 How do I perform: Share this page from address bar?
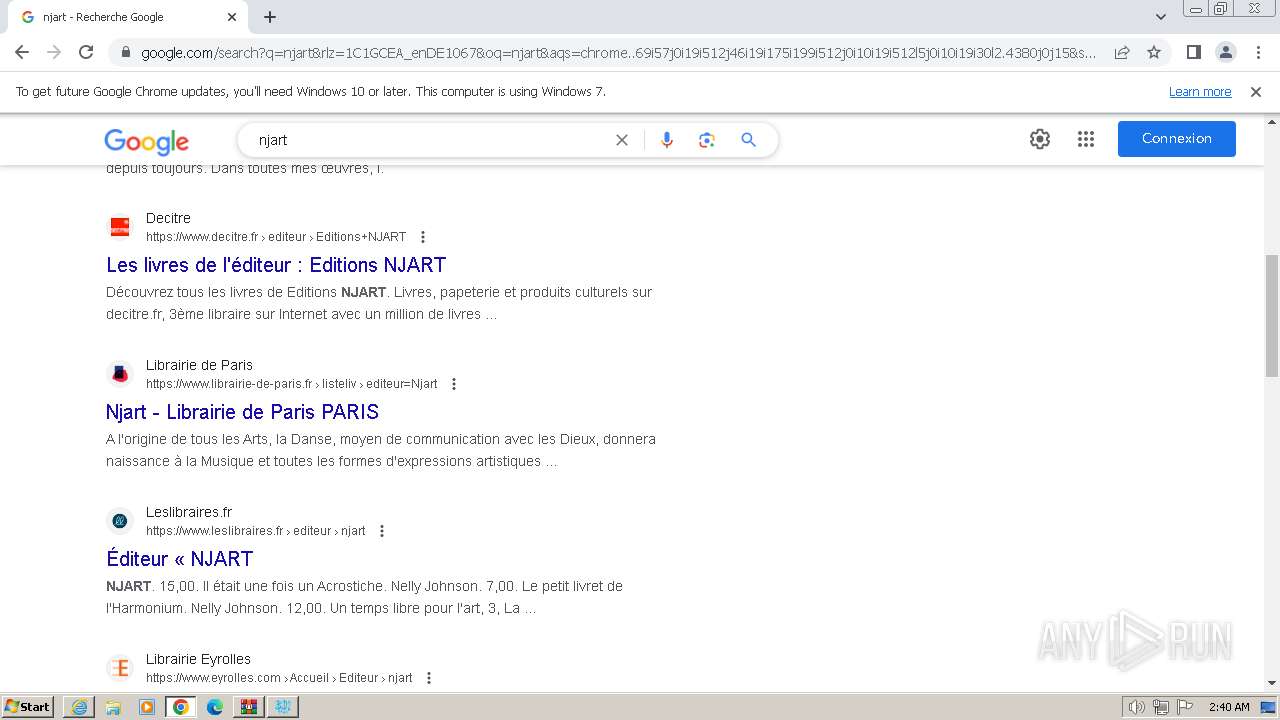point(1122,52)
